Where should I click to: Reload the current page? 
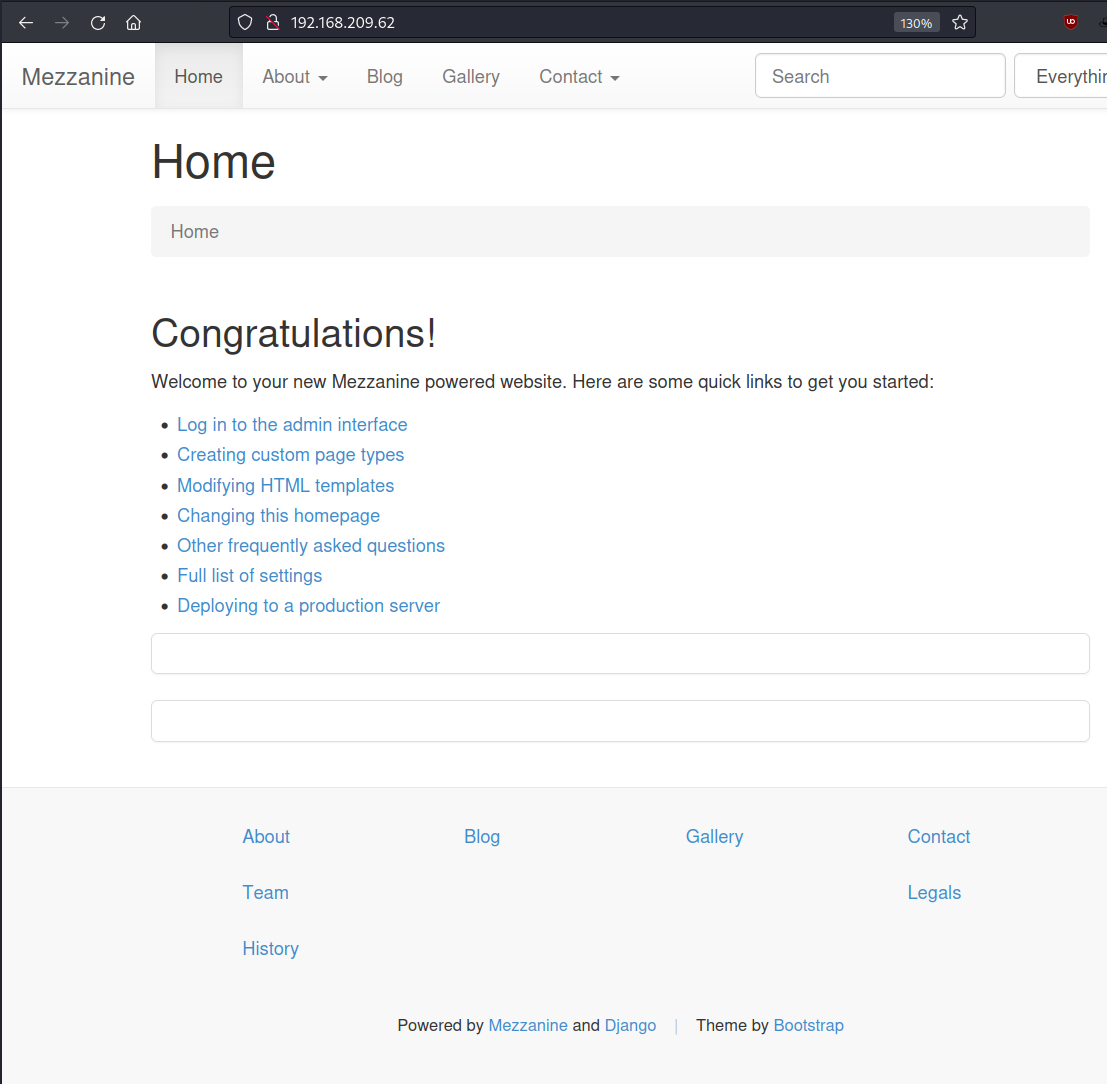pyautogui.click(x=98, y=23)
